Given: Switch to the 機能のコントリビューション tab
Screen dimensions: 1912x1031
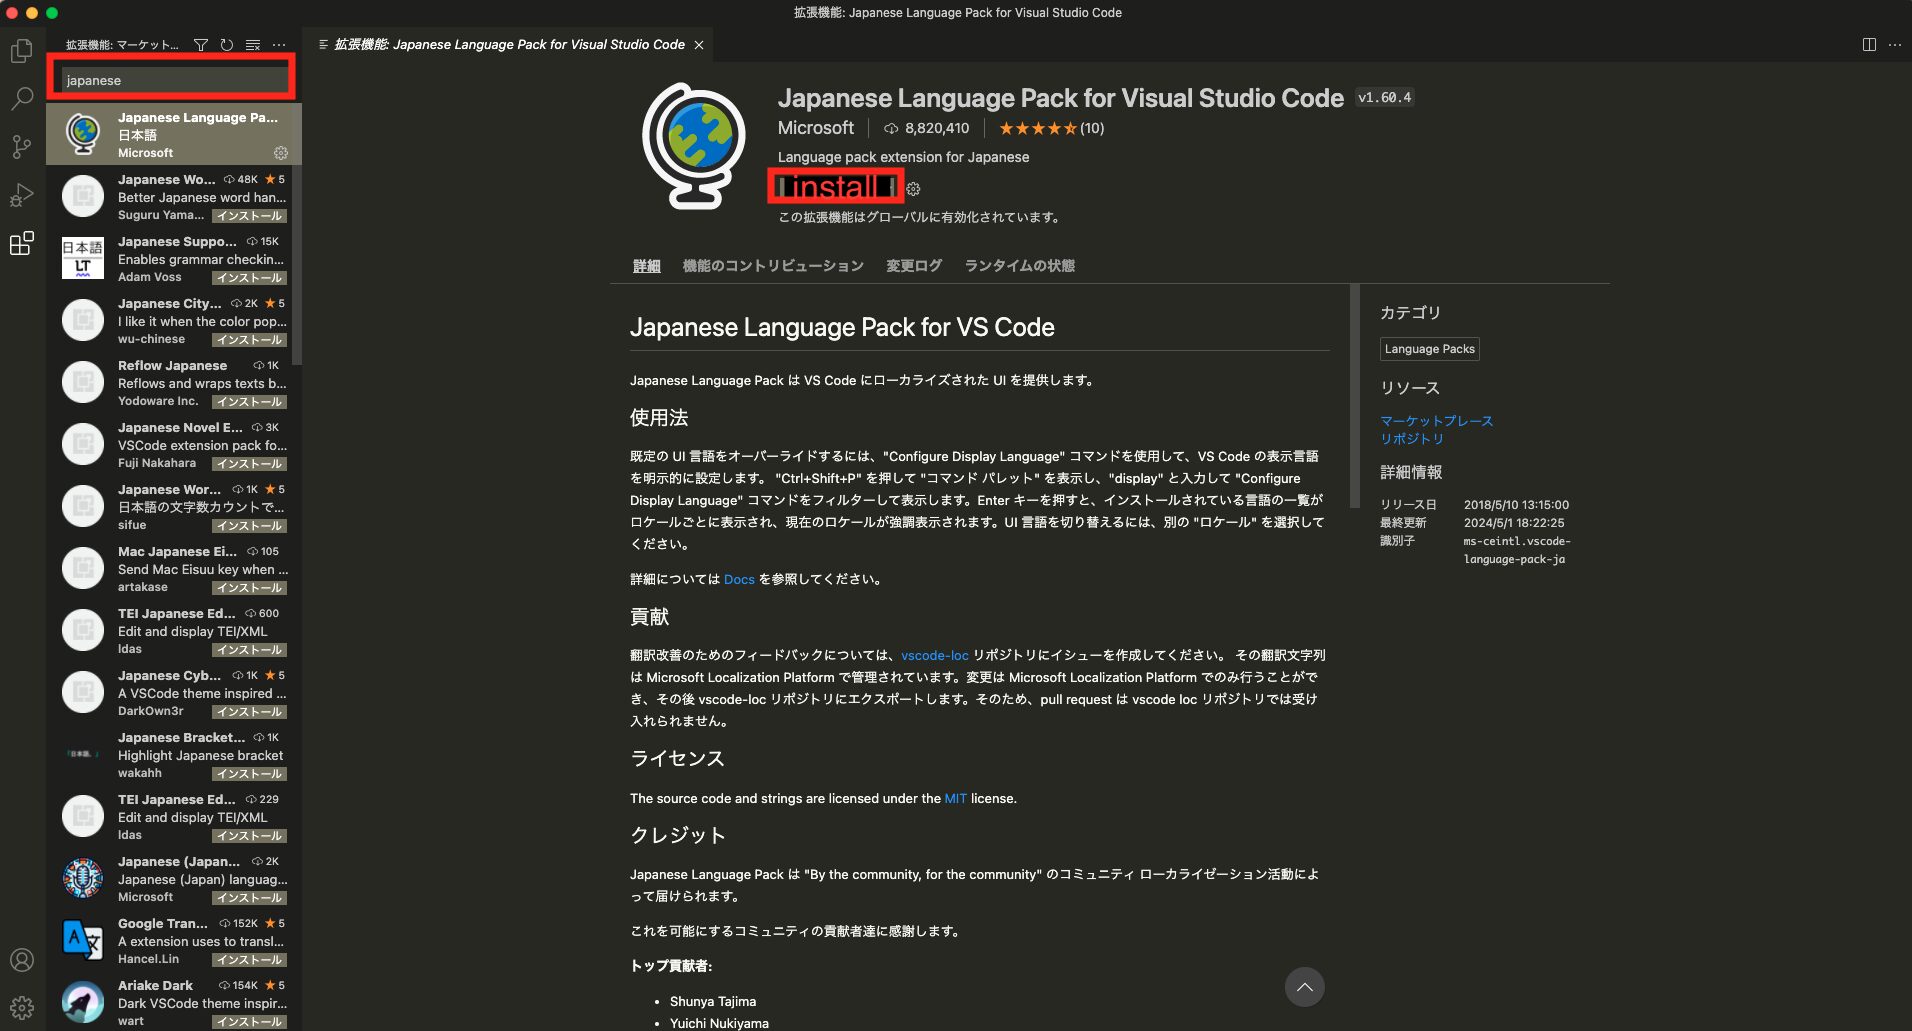Looking at the screenshot, I should (773, 266).
